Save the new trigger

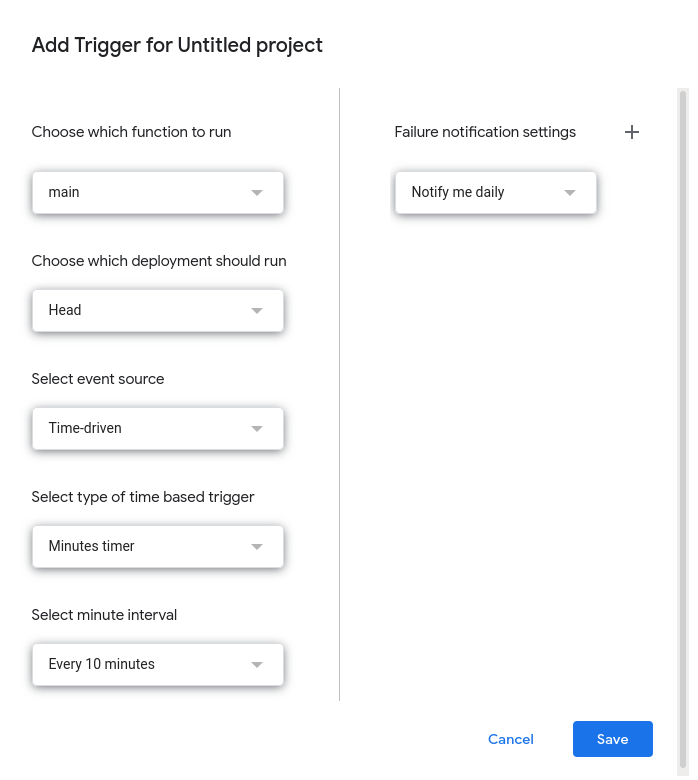[x=612, y=739]
